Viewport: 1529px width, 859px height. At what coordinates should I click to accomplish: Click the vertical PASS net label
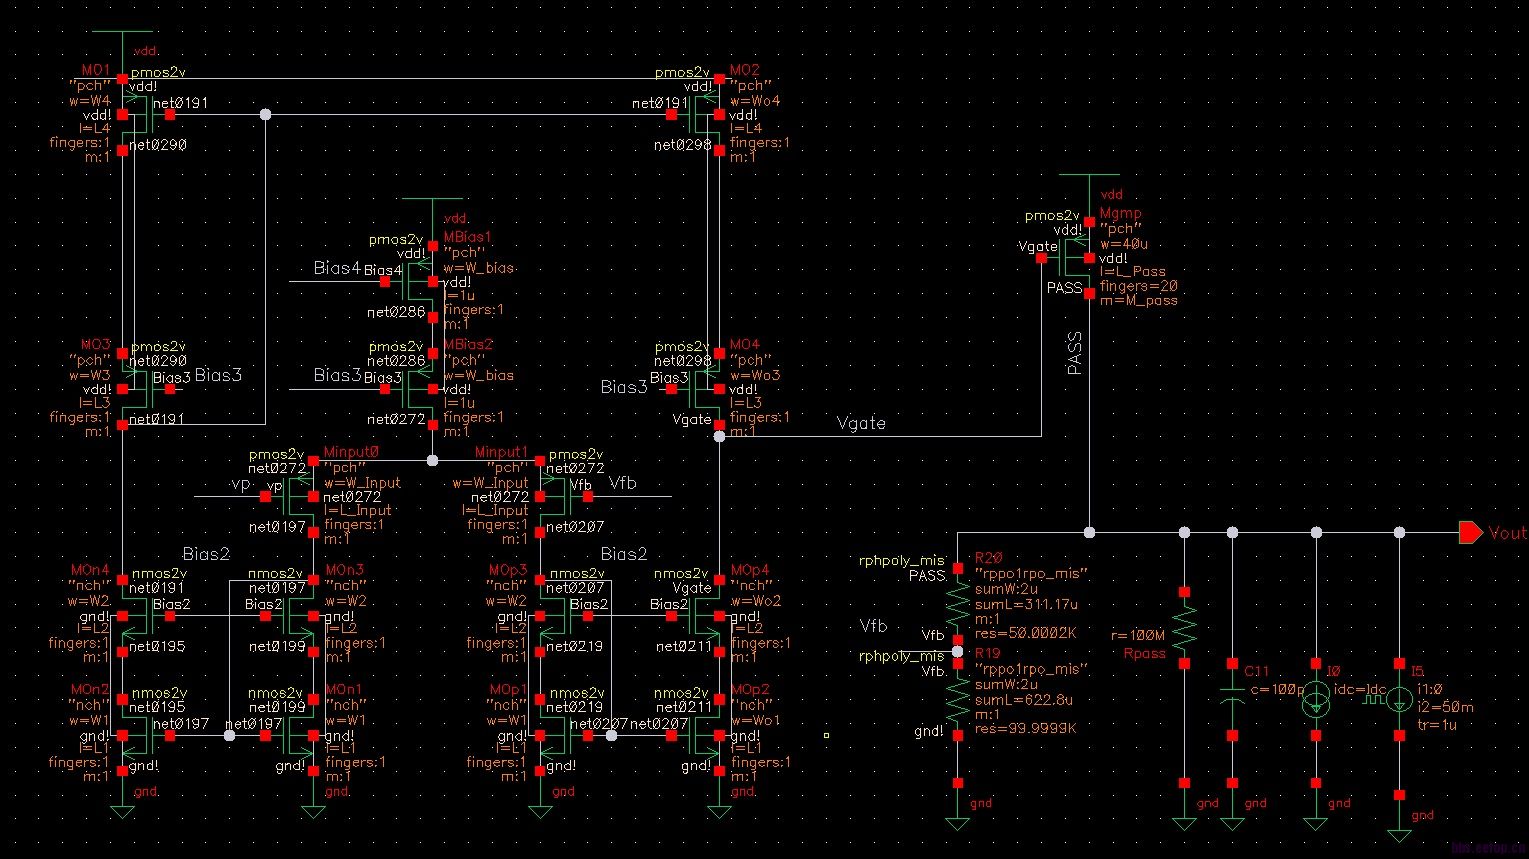coord(1074,353)
